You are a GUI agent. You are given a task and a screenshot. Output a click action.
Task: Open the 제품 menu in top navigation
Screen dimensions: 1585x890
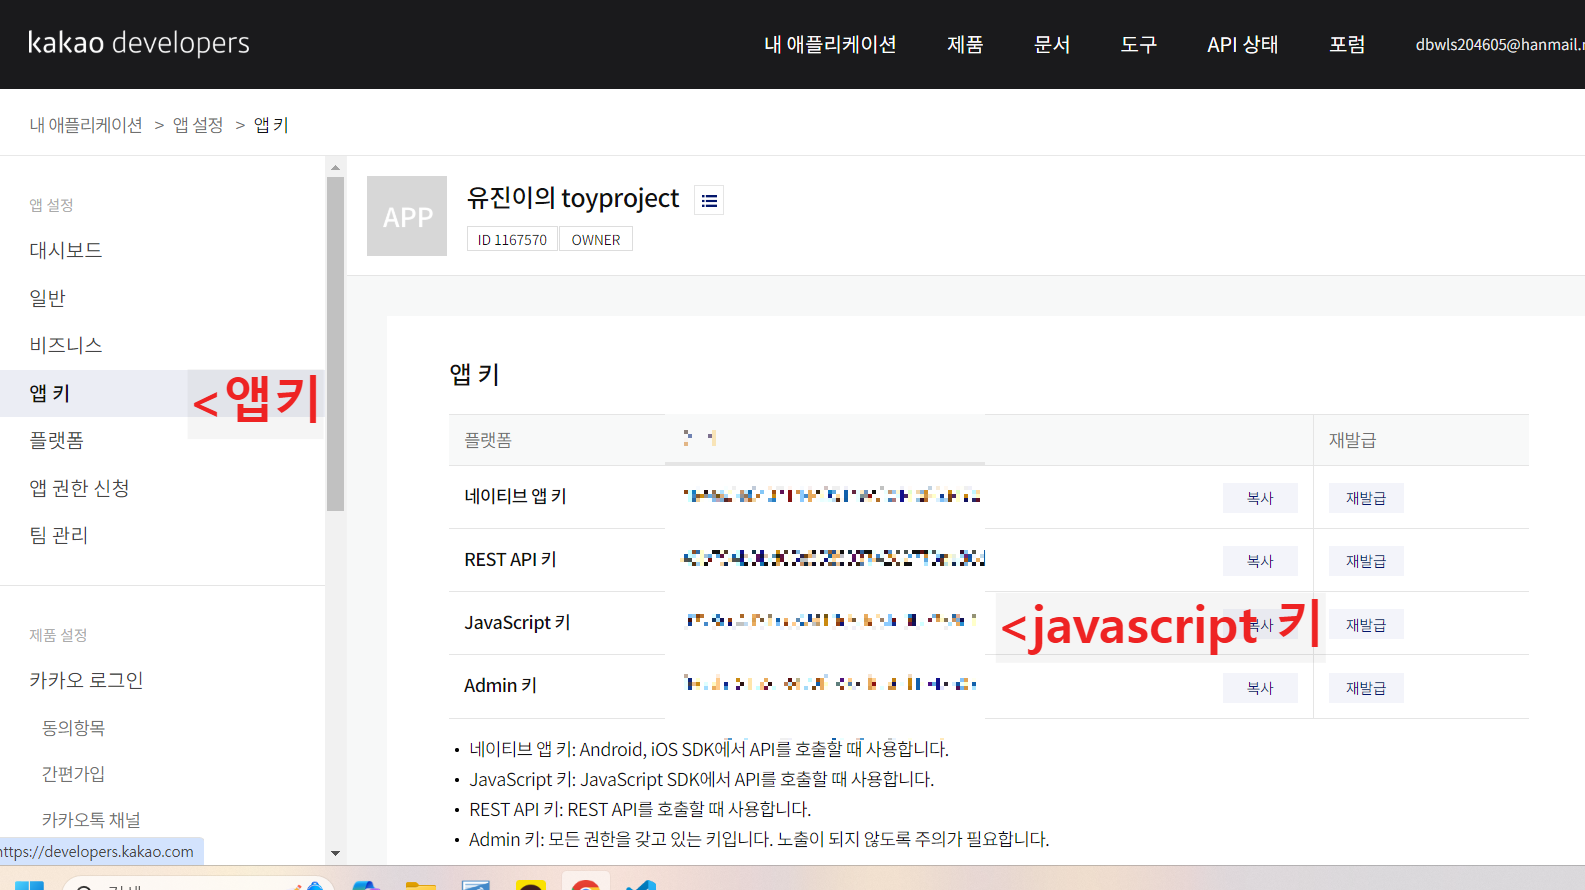click(x=965, y=44)
